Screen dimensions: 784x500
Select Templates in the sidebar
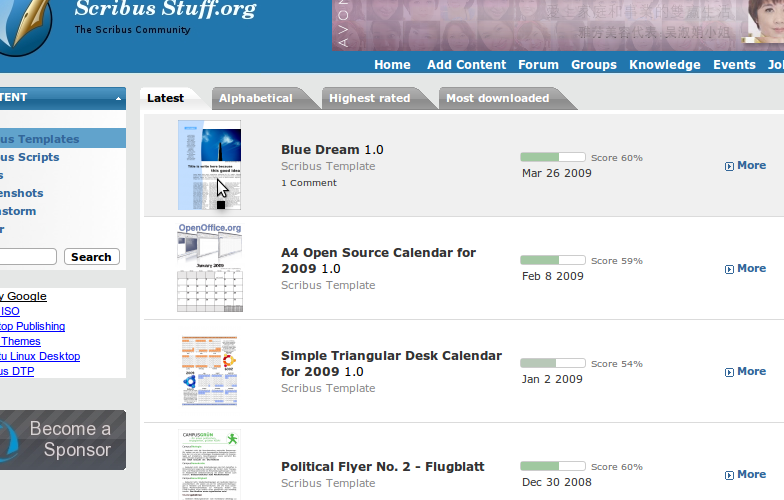coord(62,138)
